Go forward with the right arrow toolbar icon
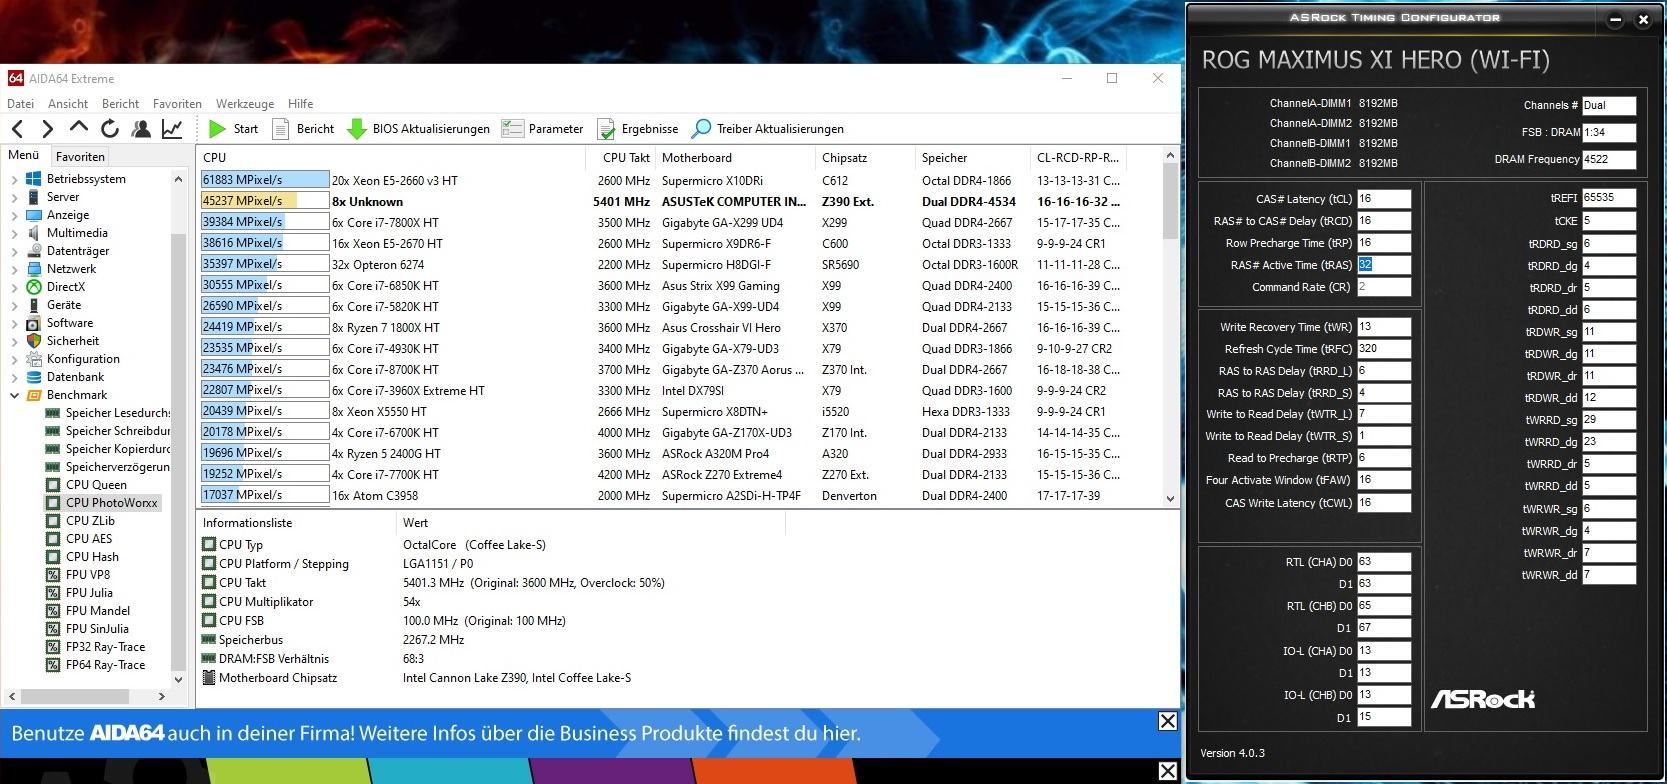Image resolution: width=1667 pixels, height=784 pixels. (x=47, y=128)
